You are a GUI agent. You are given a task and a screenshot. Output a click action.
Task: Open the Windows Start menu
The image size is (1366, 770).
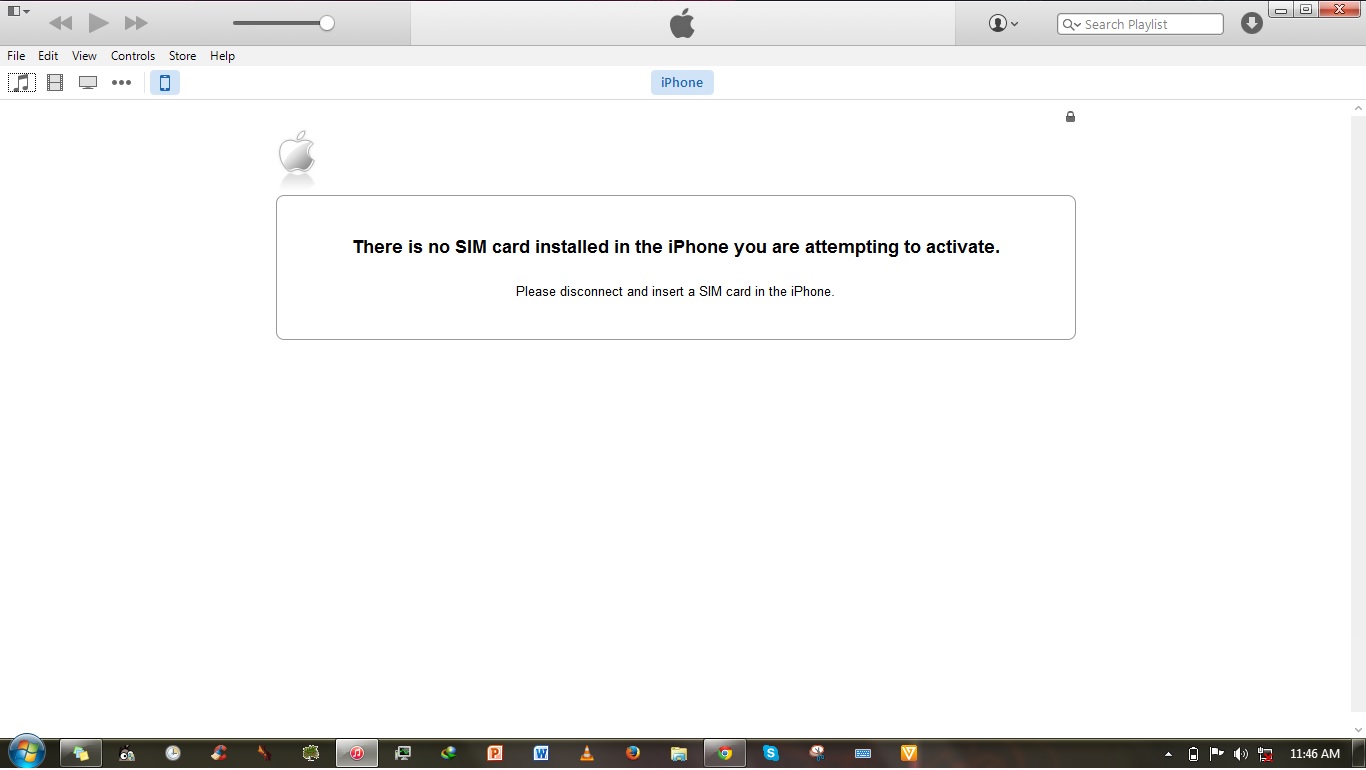25,753
